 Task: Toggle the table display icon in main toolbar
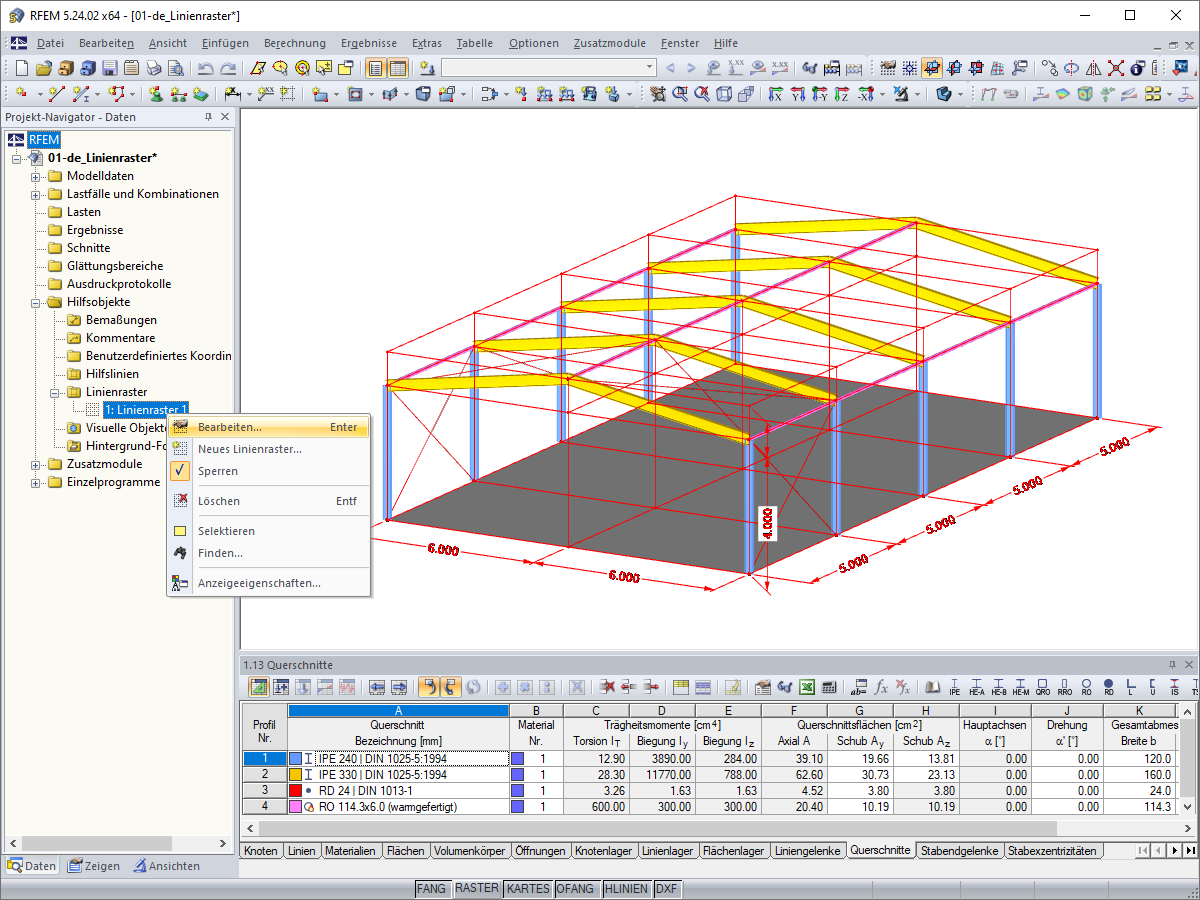(x=398, y=68)
